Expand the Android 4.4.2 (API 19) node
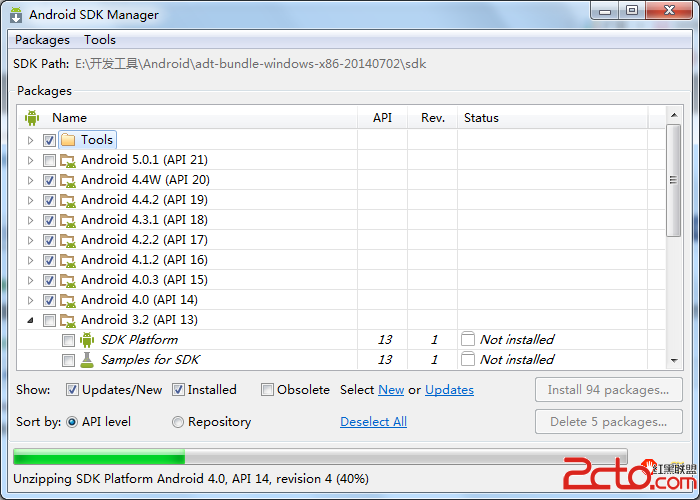Image resolution: width=700 pixels, height=500 pixels. coord(30,200)
